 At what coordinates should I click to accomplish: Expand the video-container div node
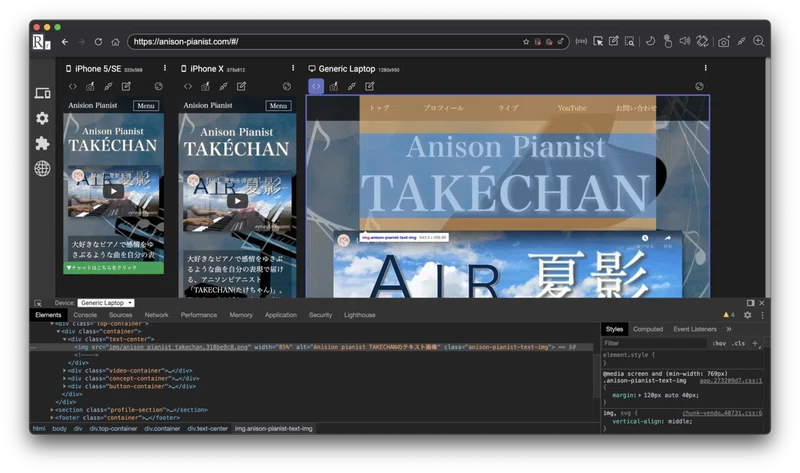[x=64, y=370]
